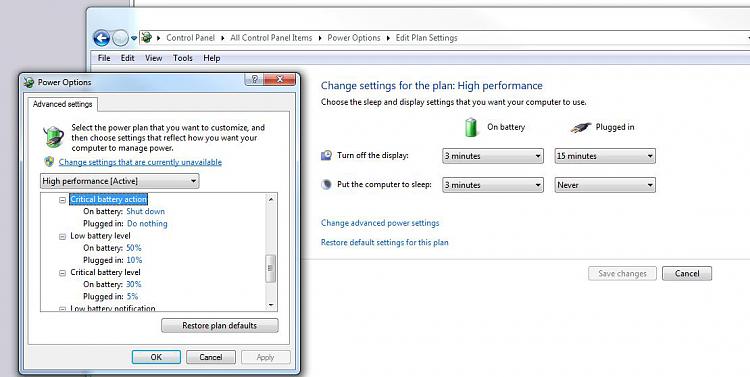Open the recent pages dropdown arrow

click(134, 38)
